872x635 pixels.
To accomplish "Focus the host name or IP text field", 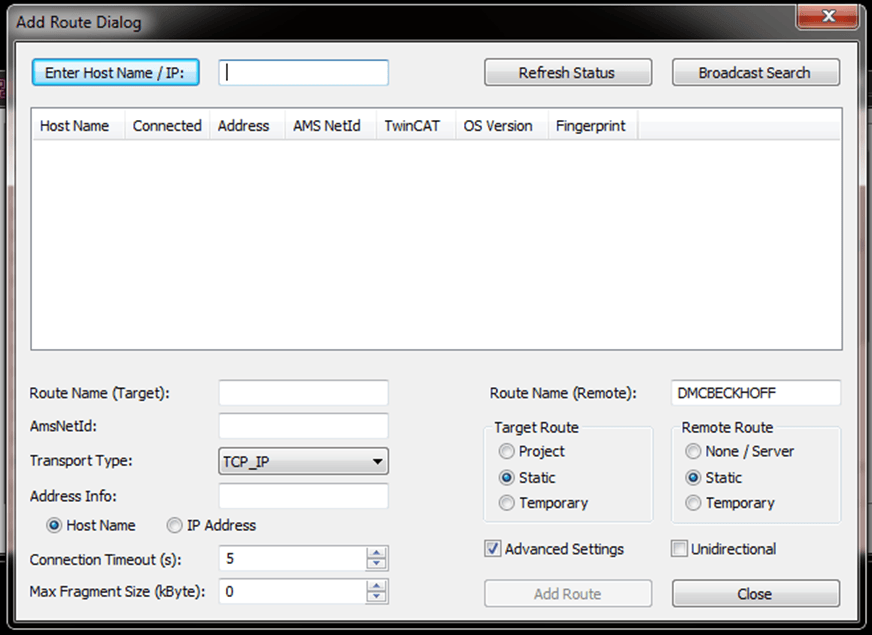I will [304, 73].
